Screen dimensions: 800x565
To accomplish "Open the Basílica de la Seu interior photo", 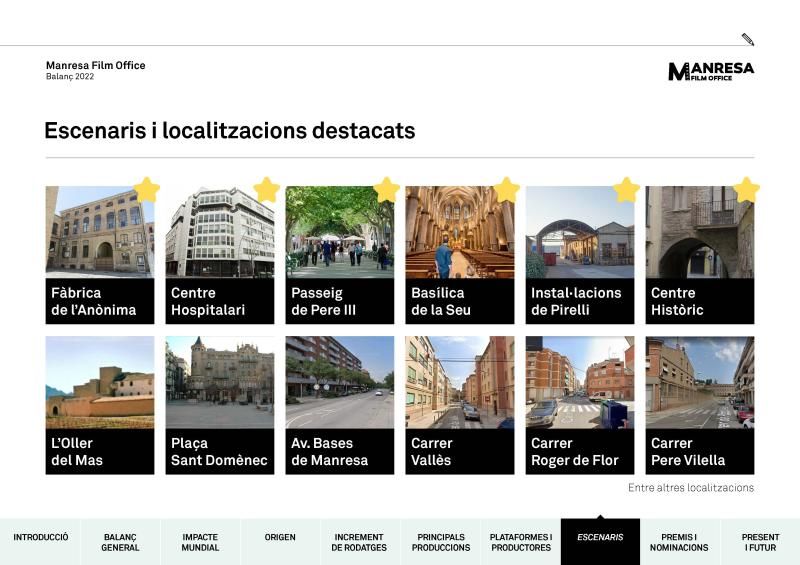I will click(x=460, y=232).
